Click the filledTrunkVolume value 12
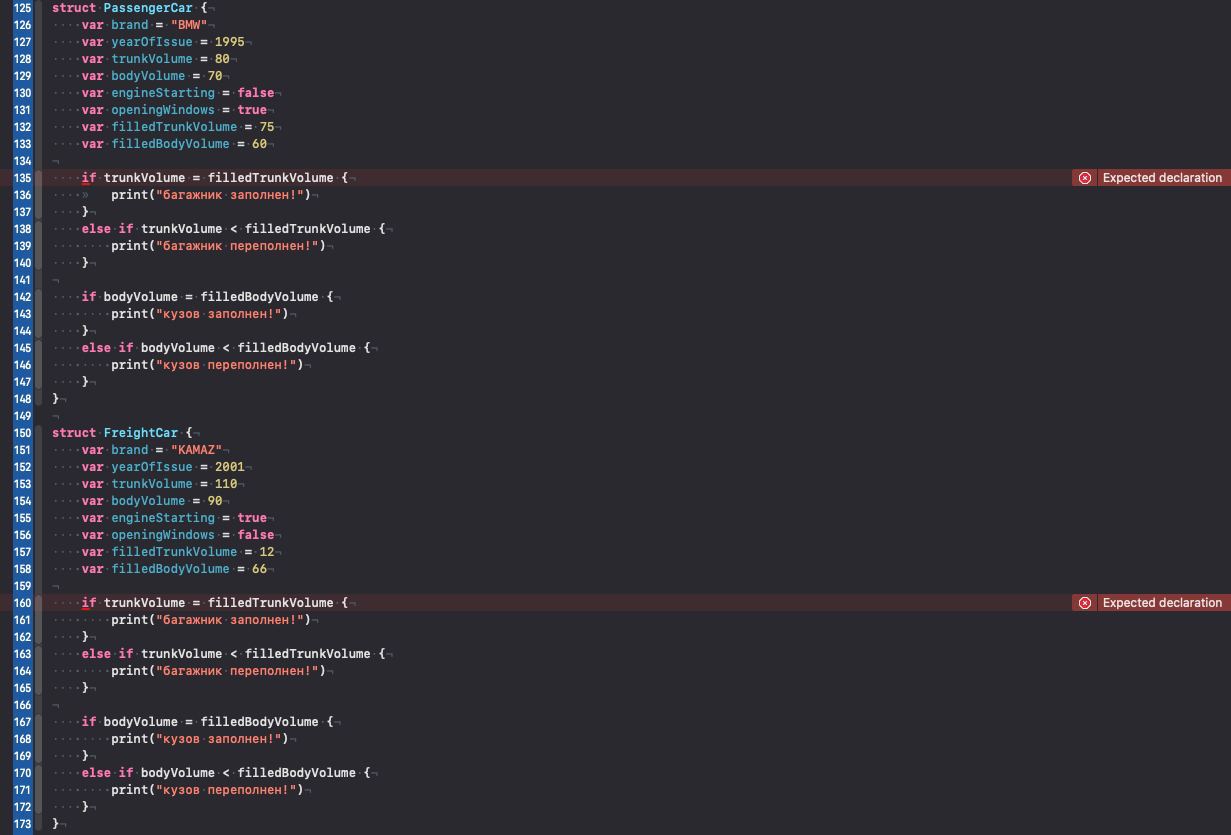The image size is (1231, 835). [x=267, y=552]
